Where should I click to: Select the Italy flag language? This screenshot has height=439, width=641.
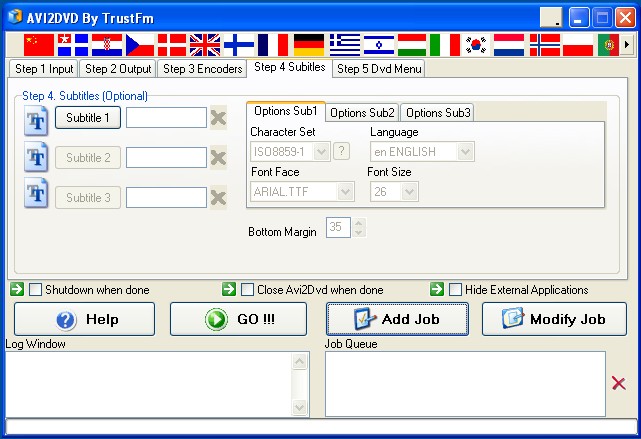445,45
